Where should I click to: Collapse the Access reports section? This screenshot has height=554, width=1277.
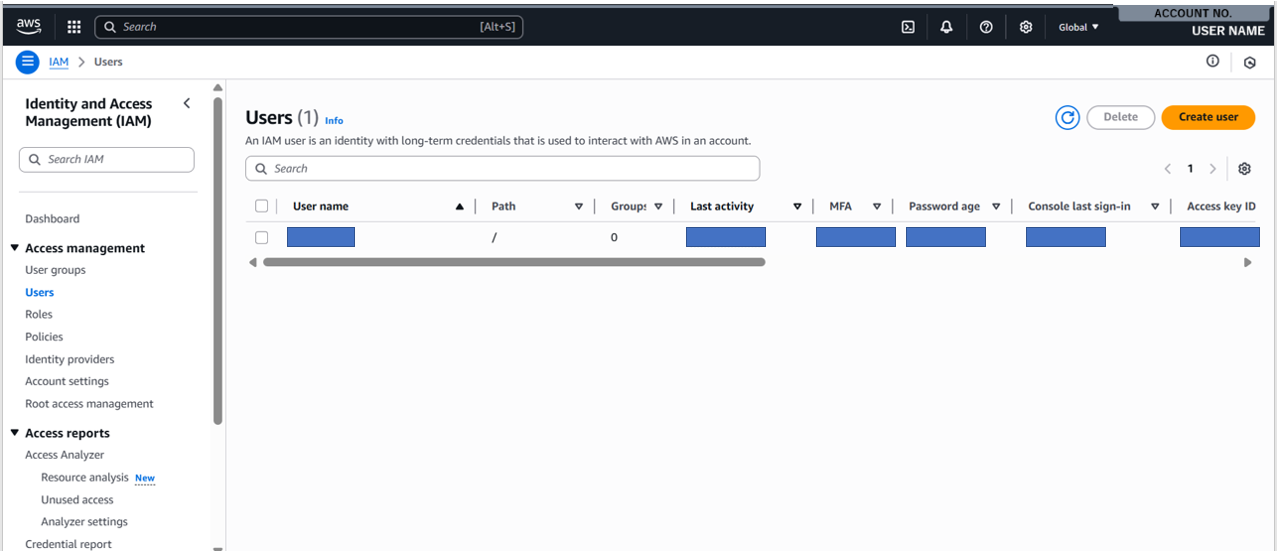[x=15, y=433]
